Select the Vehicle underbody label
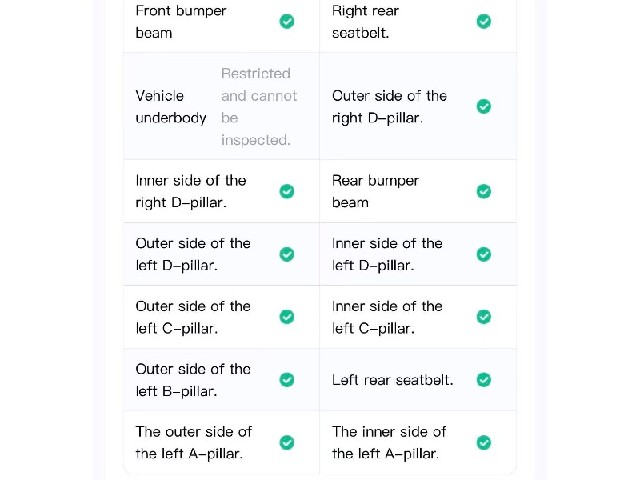 (x=171, y=107)
